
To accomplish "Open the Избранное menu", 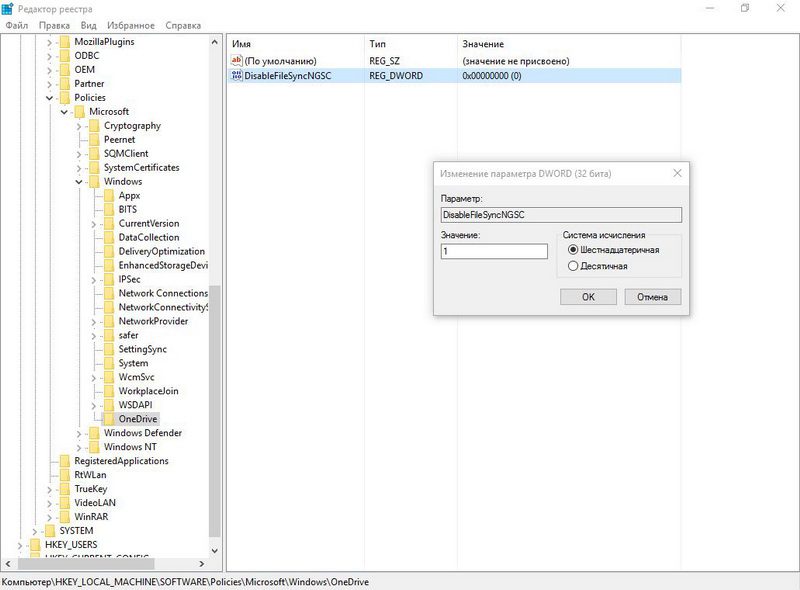I will point(131,25).
